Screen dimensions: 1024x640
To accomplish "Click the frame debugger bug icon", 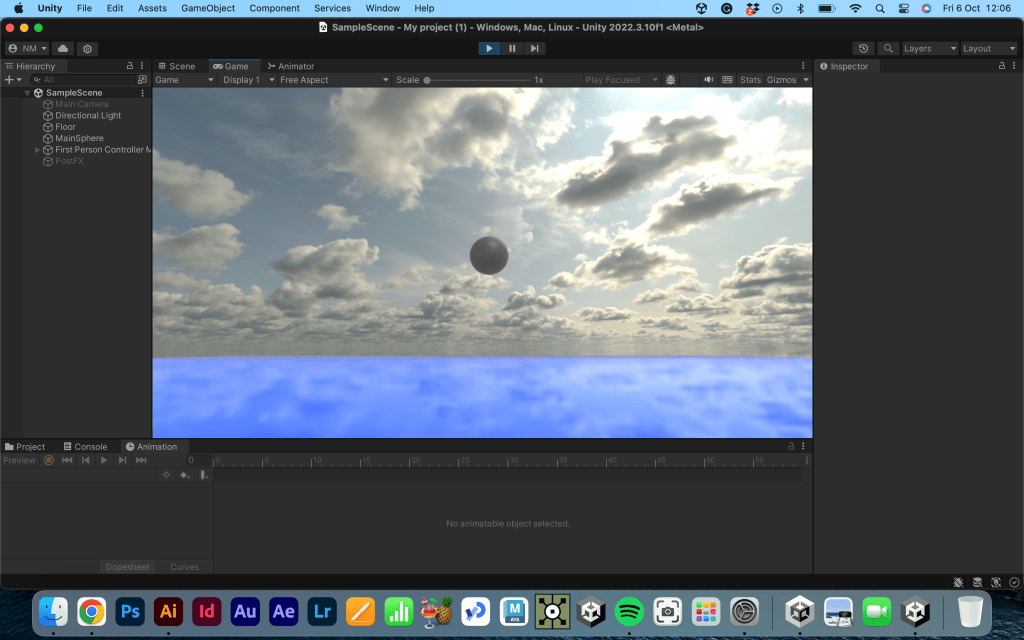I will 670,80.
